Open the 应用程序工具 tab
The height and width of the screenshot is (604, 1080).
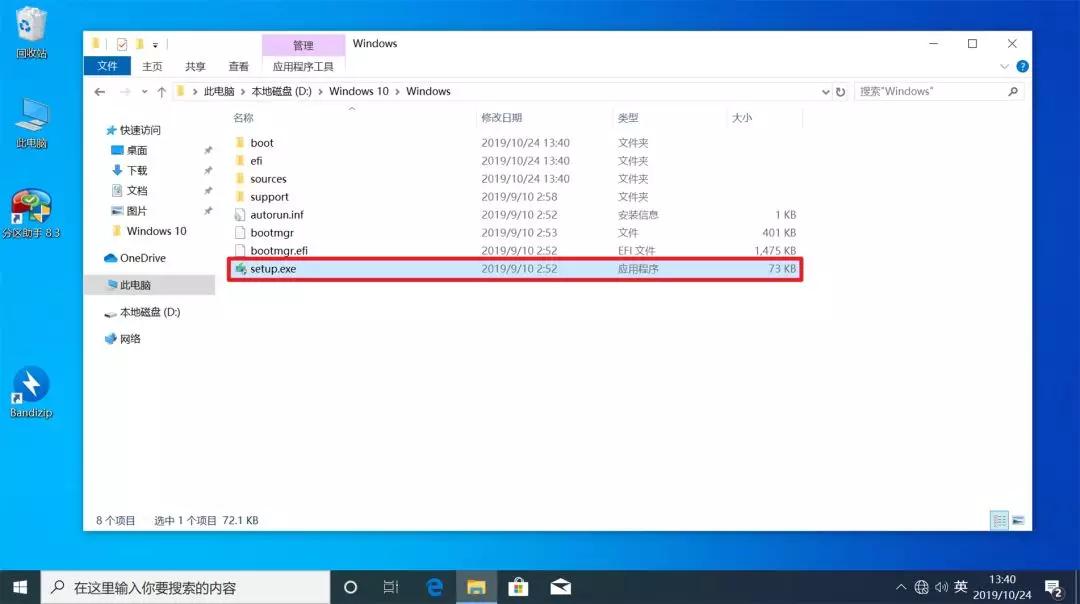tap(302, 66)
